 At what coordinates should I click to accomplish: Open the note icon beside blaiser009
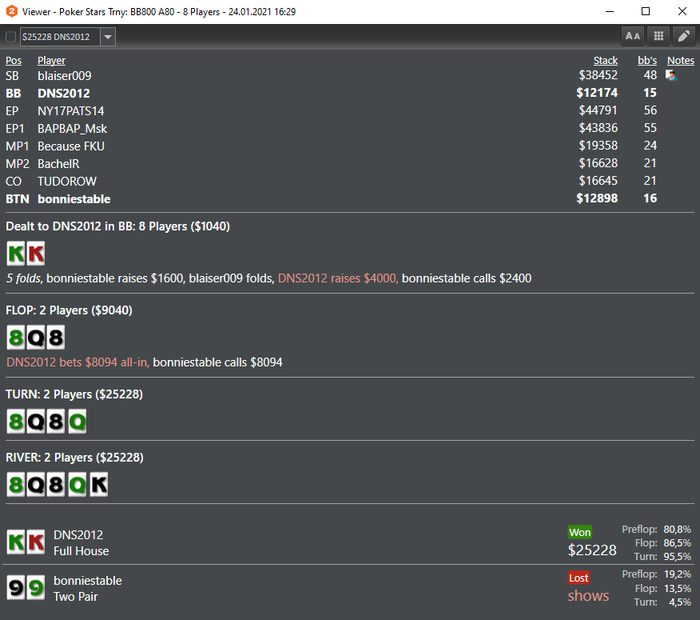[671, 75]
